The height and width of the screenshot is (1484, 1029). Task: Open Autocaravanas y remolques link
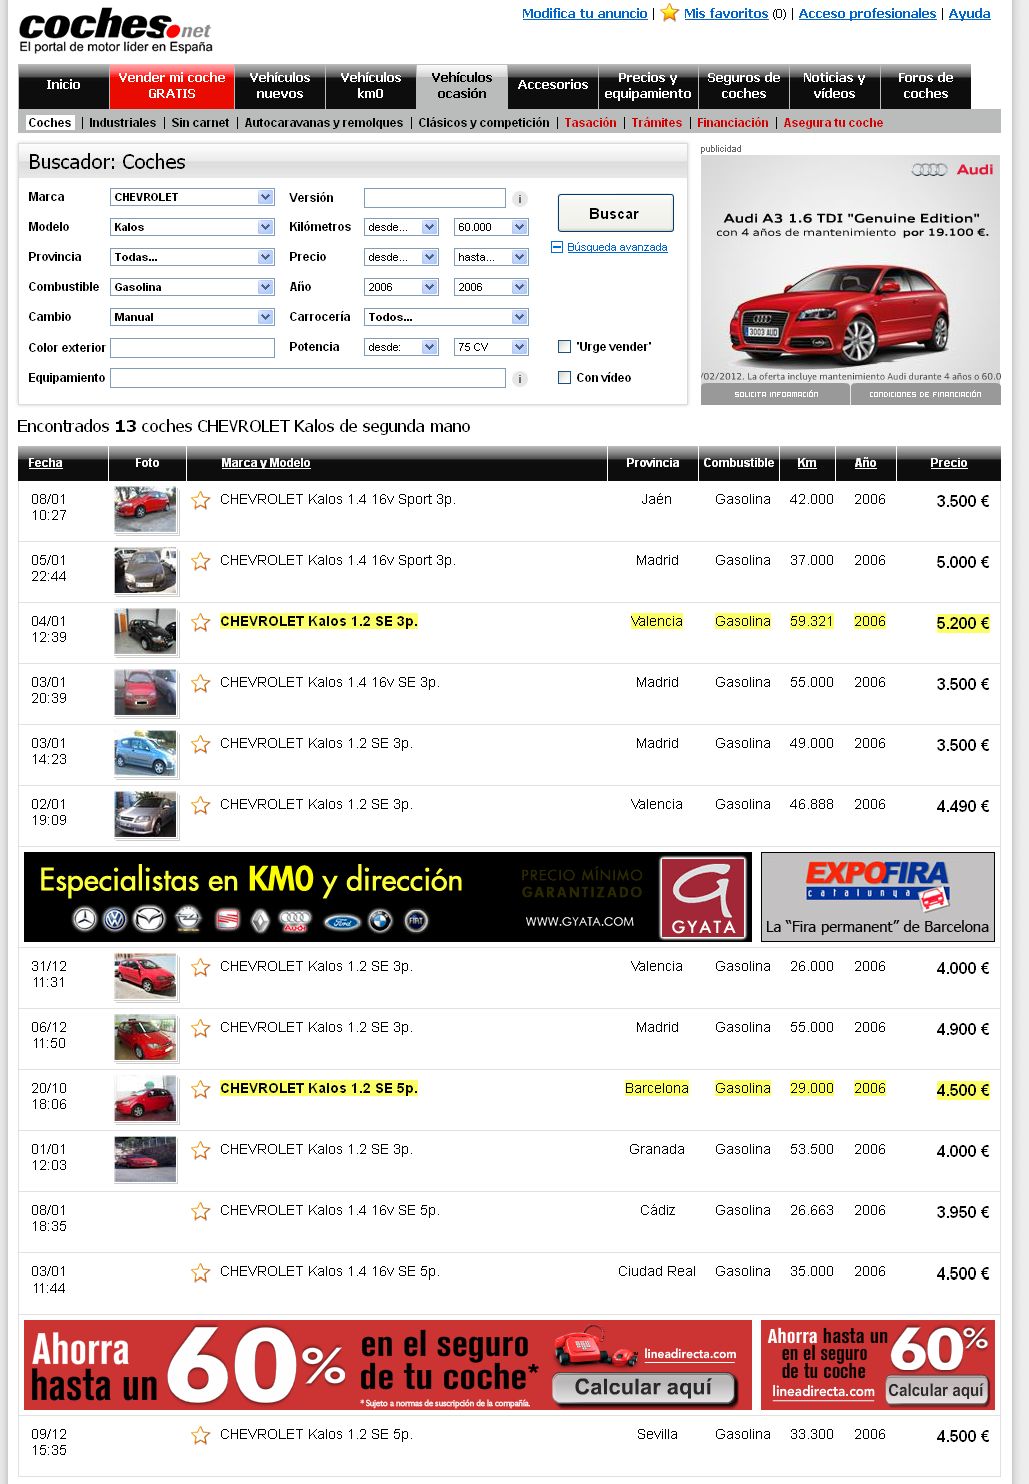coord(324,123)
